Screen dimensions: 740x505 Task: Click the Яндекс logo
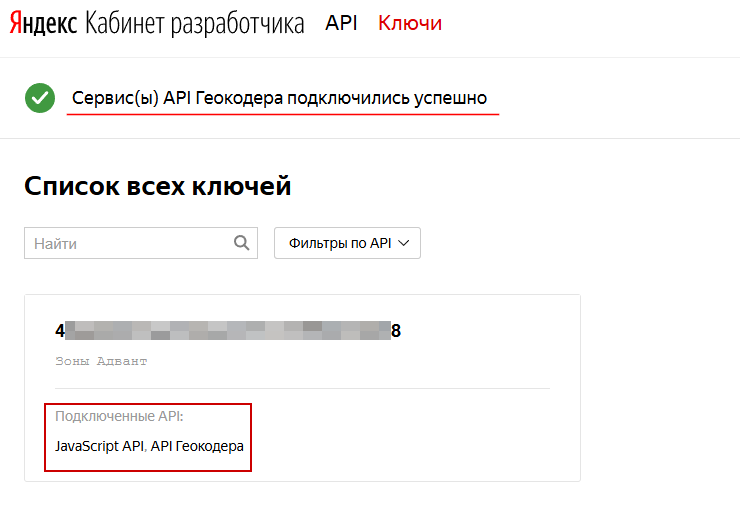click(x=43, y=23)
